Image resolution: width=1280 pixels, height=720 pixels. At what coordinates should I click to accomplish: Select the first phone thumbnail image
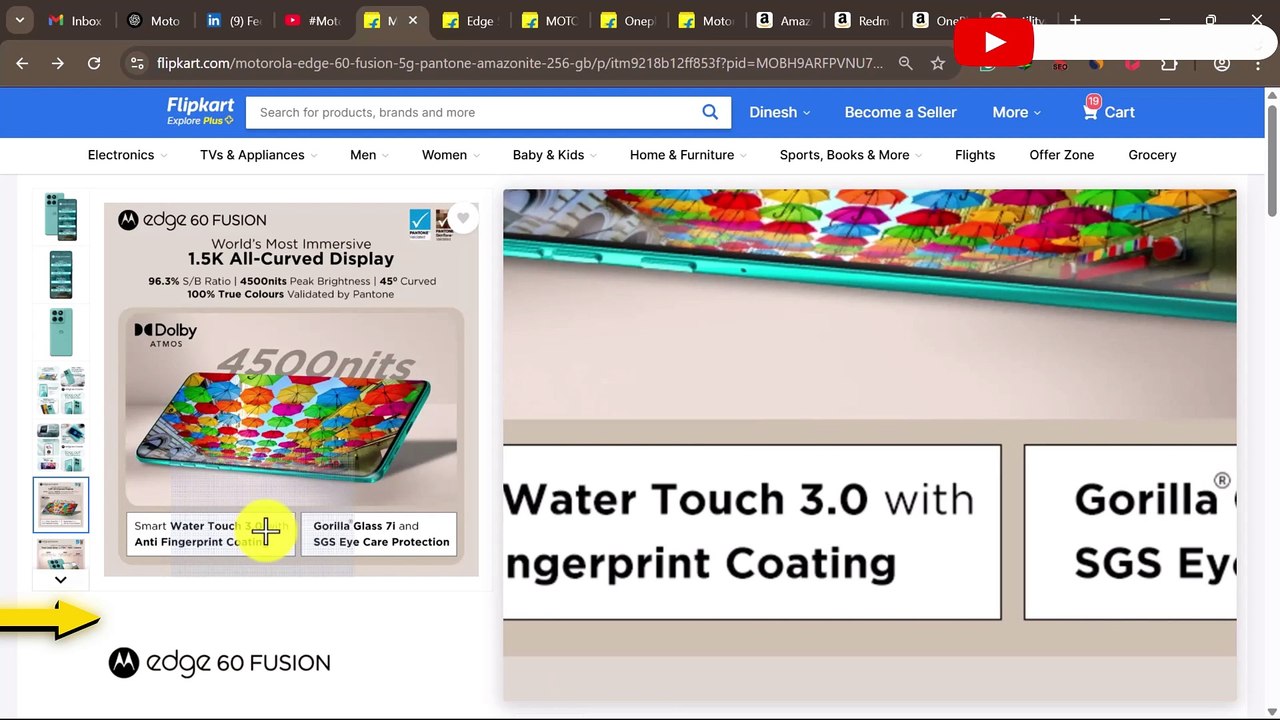(x=61, y=216)
